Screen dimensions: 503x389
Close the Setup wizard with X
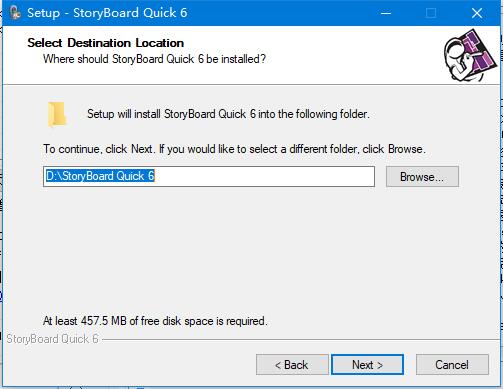pos(477,13)
